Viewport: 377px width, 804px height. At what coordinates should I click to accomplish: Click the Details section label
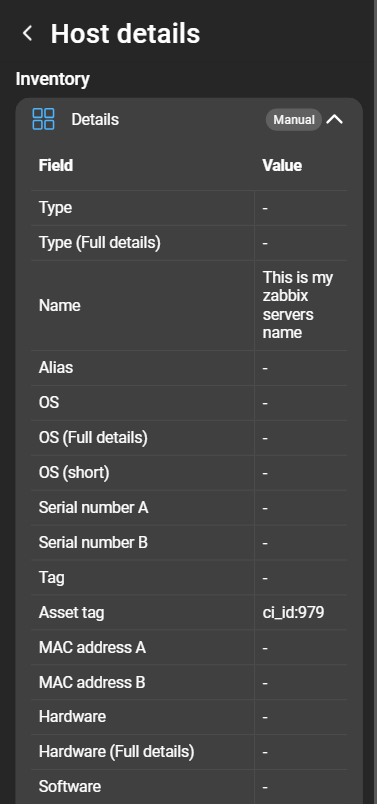(95, 119)
